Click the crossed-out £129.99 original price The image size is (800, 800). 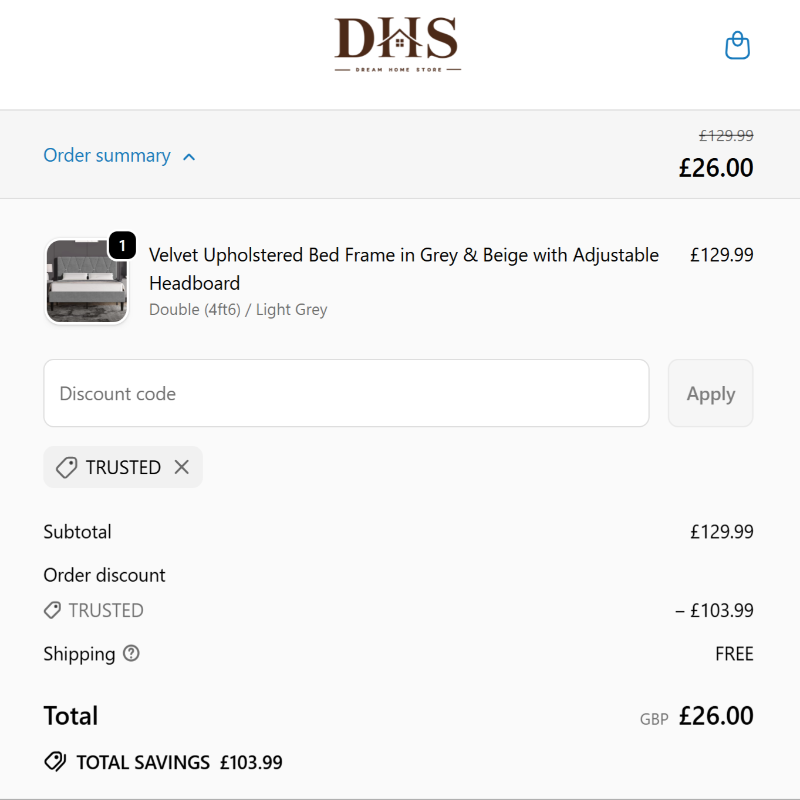pos(726,136)
